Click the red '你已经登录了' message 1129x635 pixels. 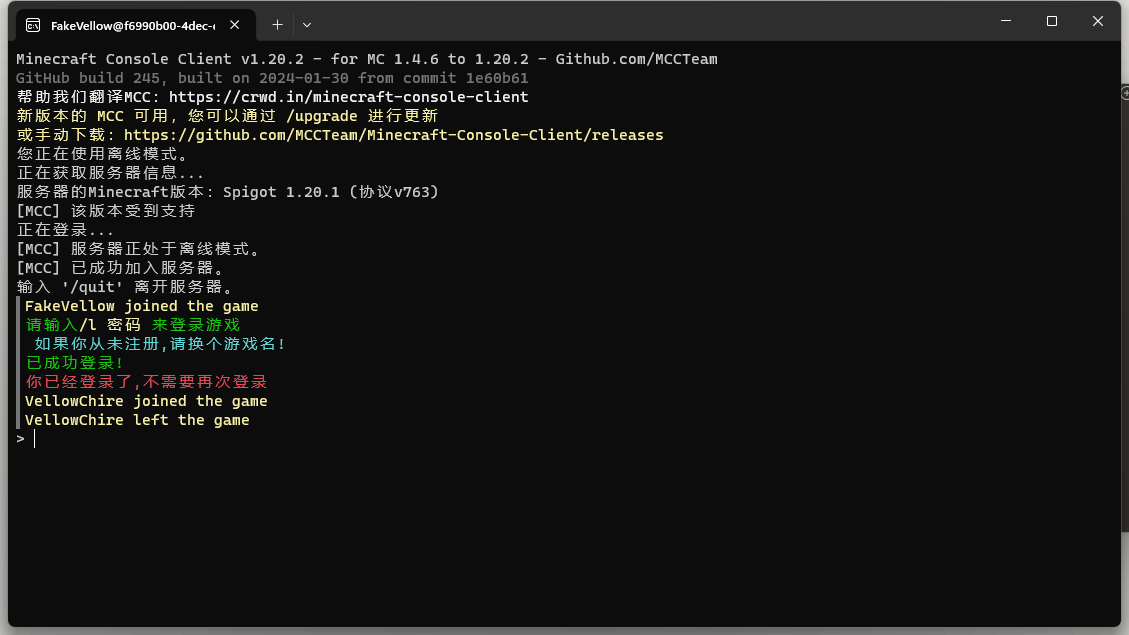click(146, 382)
